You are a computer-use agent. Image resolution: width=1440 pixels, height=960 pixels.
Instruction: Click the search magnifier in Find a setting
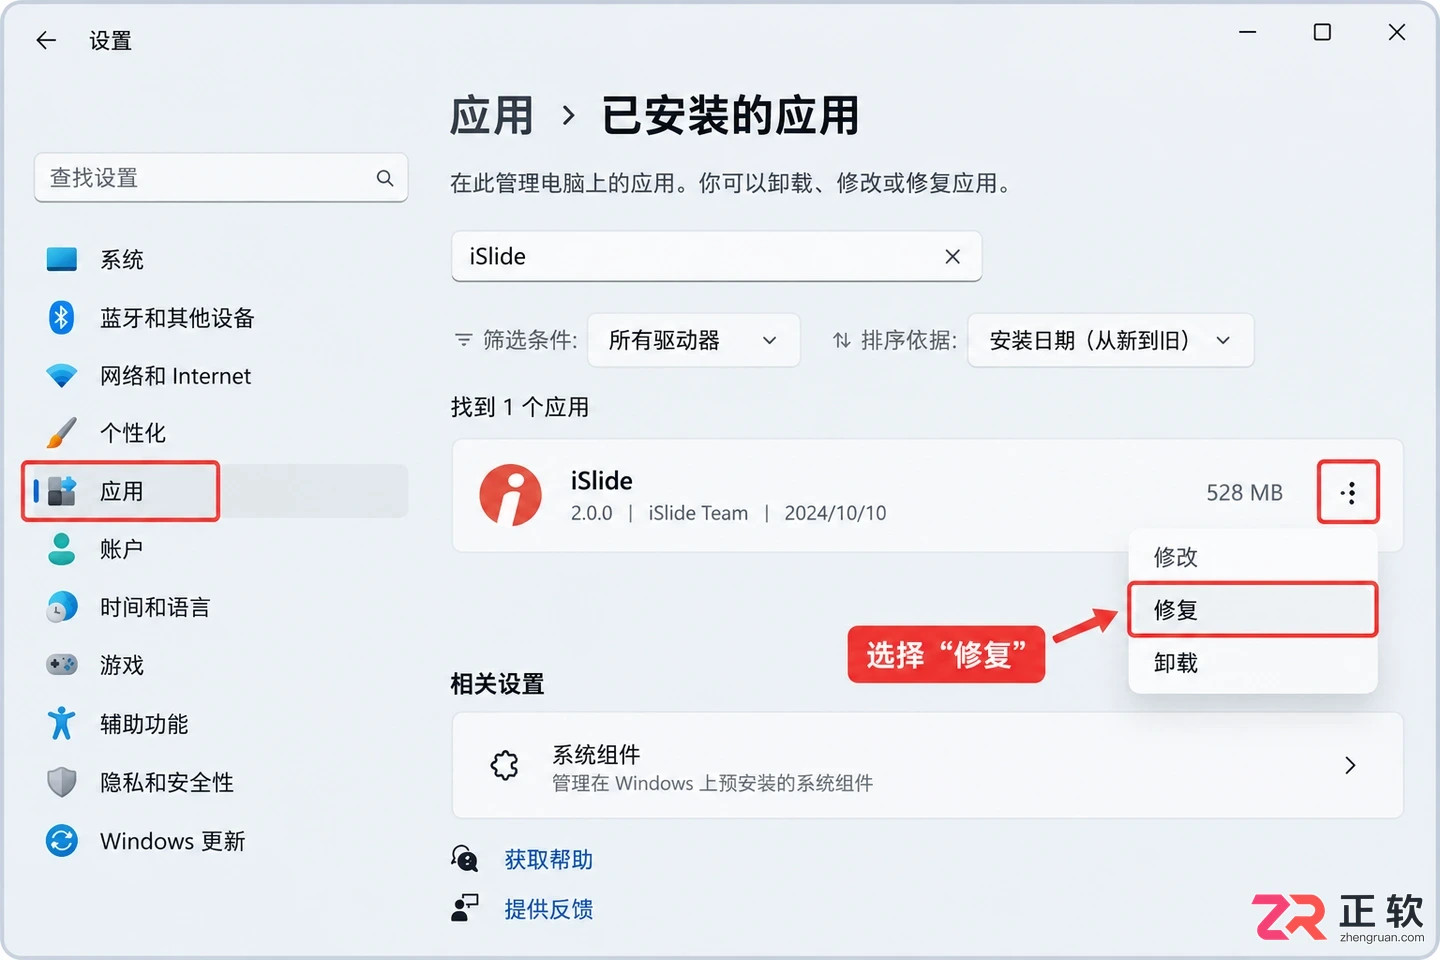[385, 178]
